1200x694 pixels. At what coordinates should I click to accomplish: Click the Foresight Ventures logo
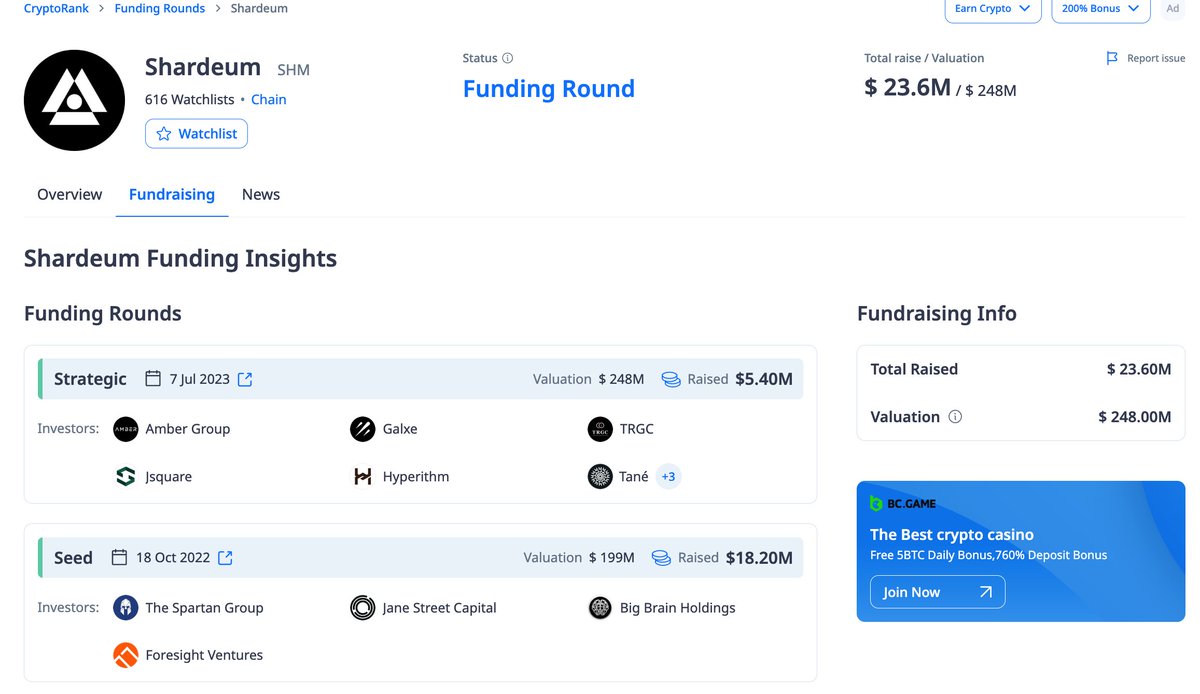point(126,655)
